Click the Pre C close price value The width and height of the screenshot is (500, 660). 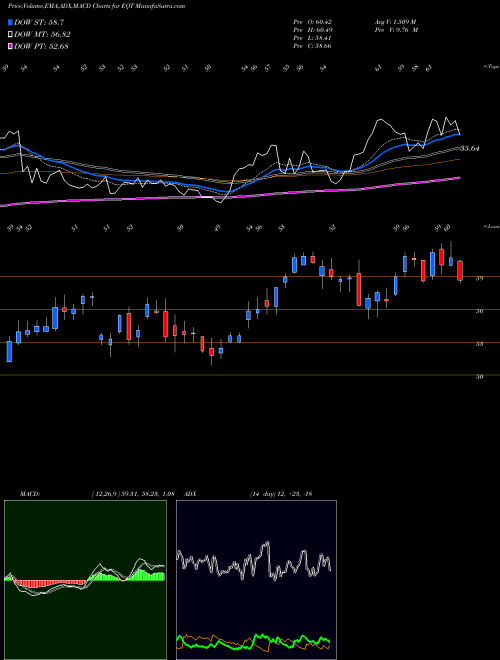313,46
